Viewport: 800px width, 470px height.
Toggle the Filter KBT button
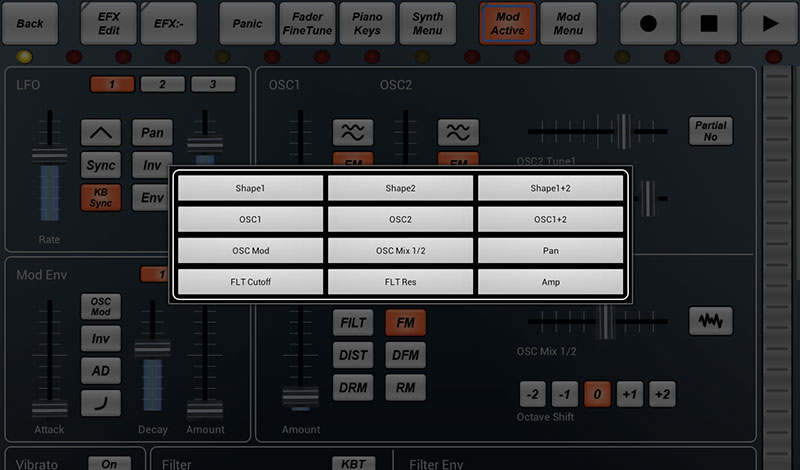(x=354, y=463)
